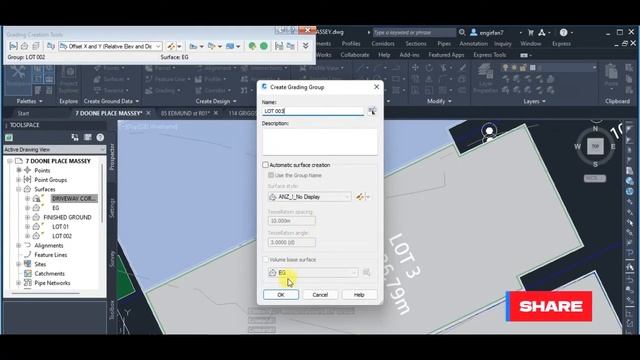Click the name template icon beside Name field
This screenshot has width=640, height=360.
372,111
